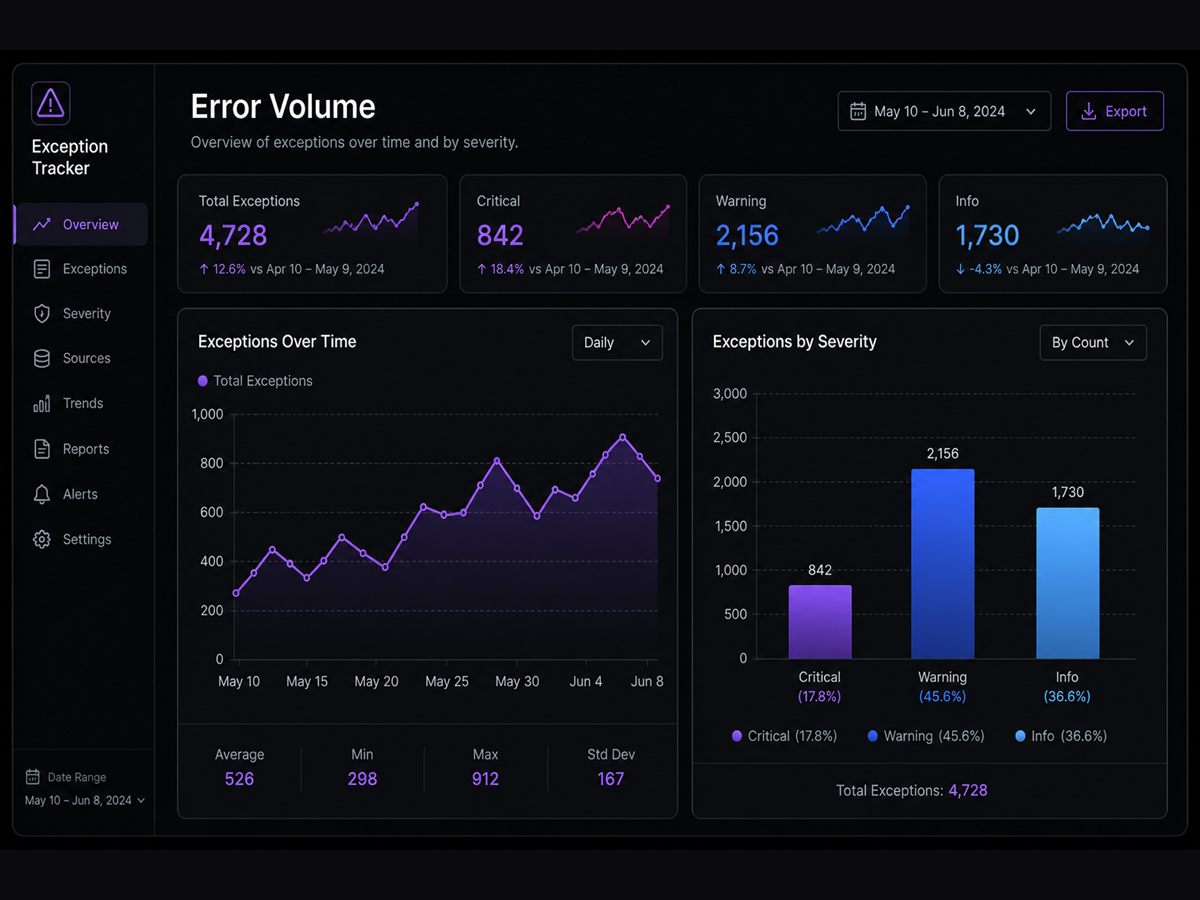Screen dimensions: 1200x900
Task: Click the peak point of the line chart
Action: [622, 437]
